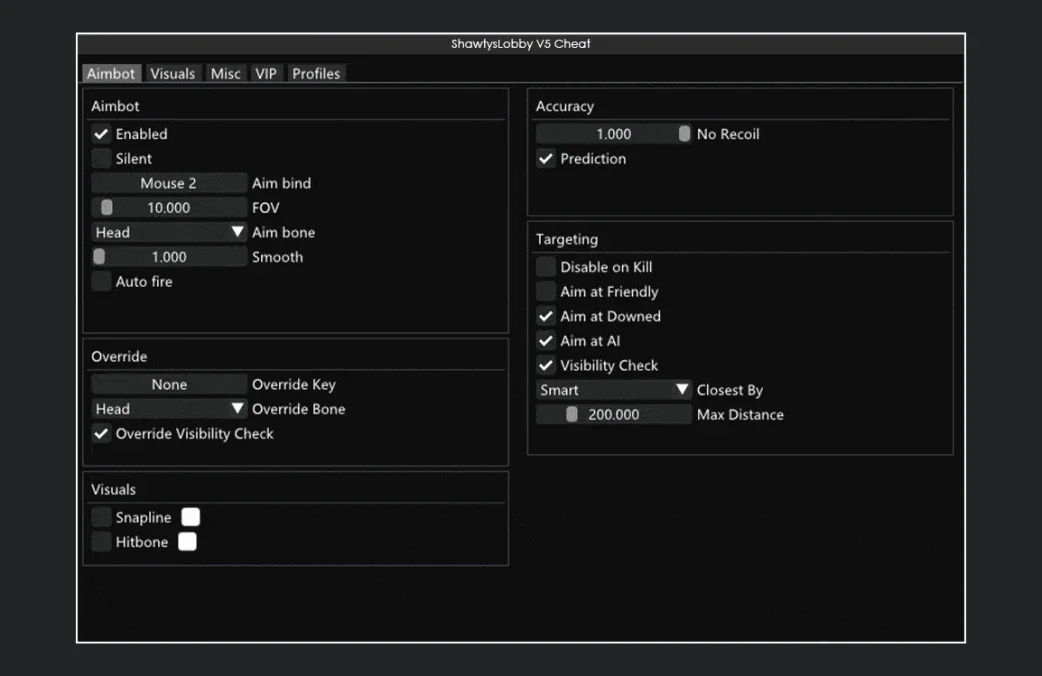The image size is (1042, 676).
Task: Tick the Auto fire checkbox
Action: [x=101, y=281]
